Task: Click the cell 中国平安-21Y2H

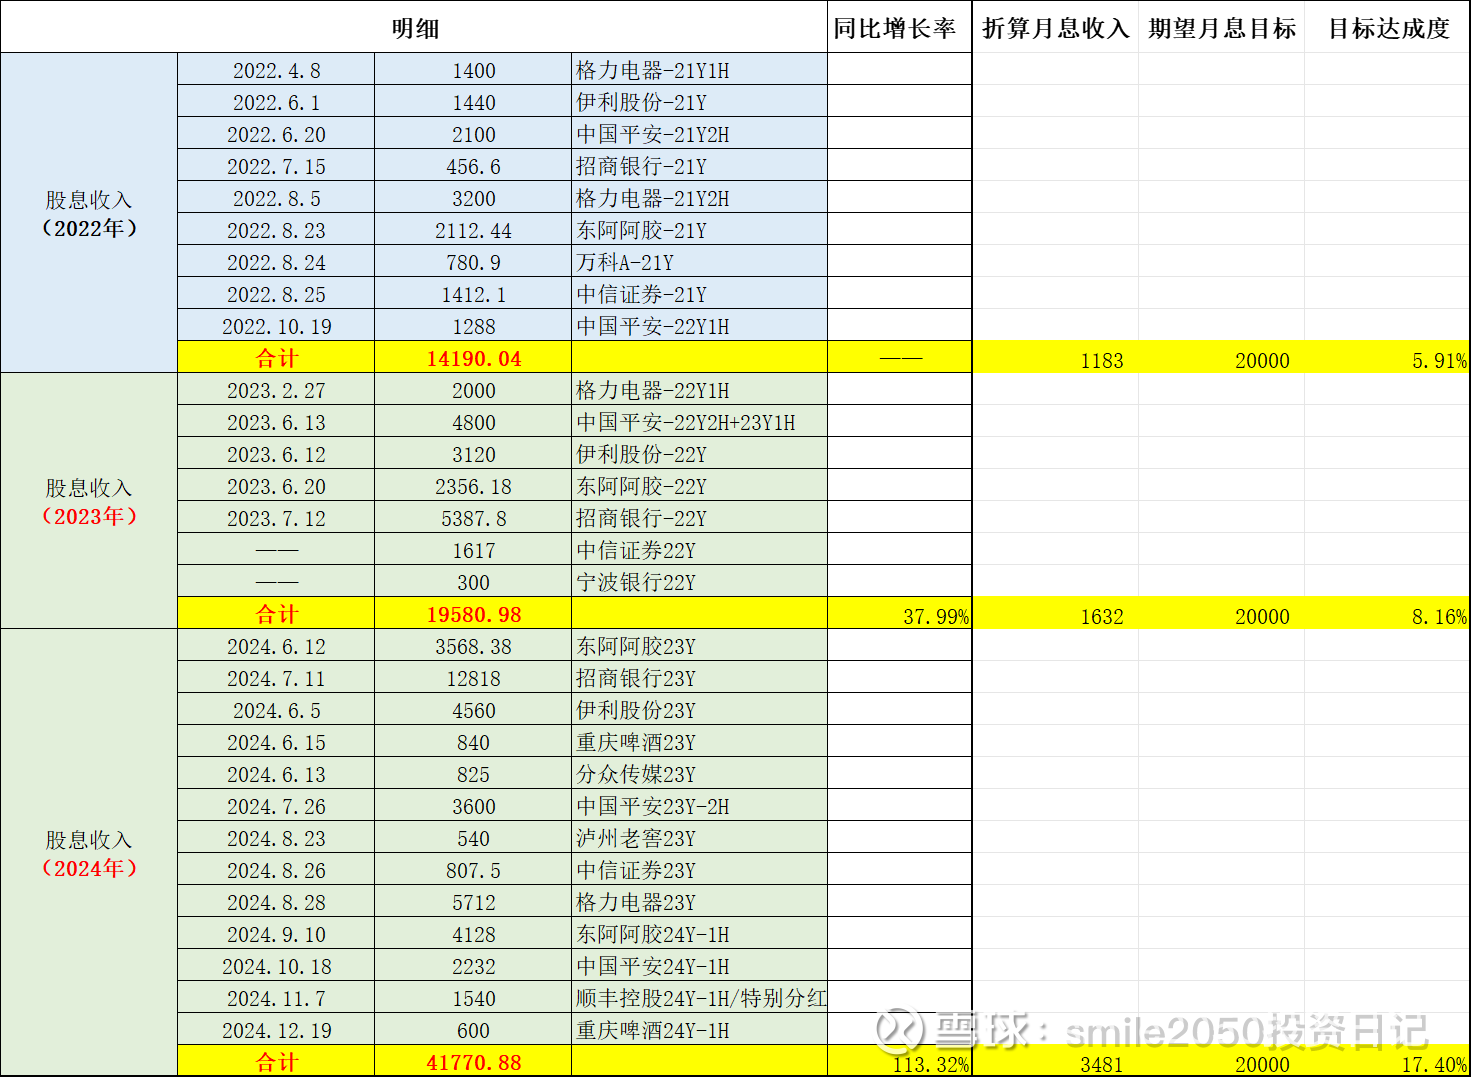Action: pos(699,134)
